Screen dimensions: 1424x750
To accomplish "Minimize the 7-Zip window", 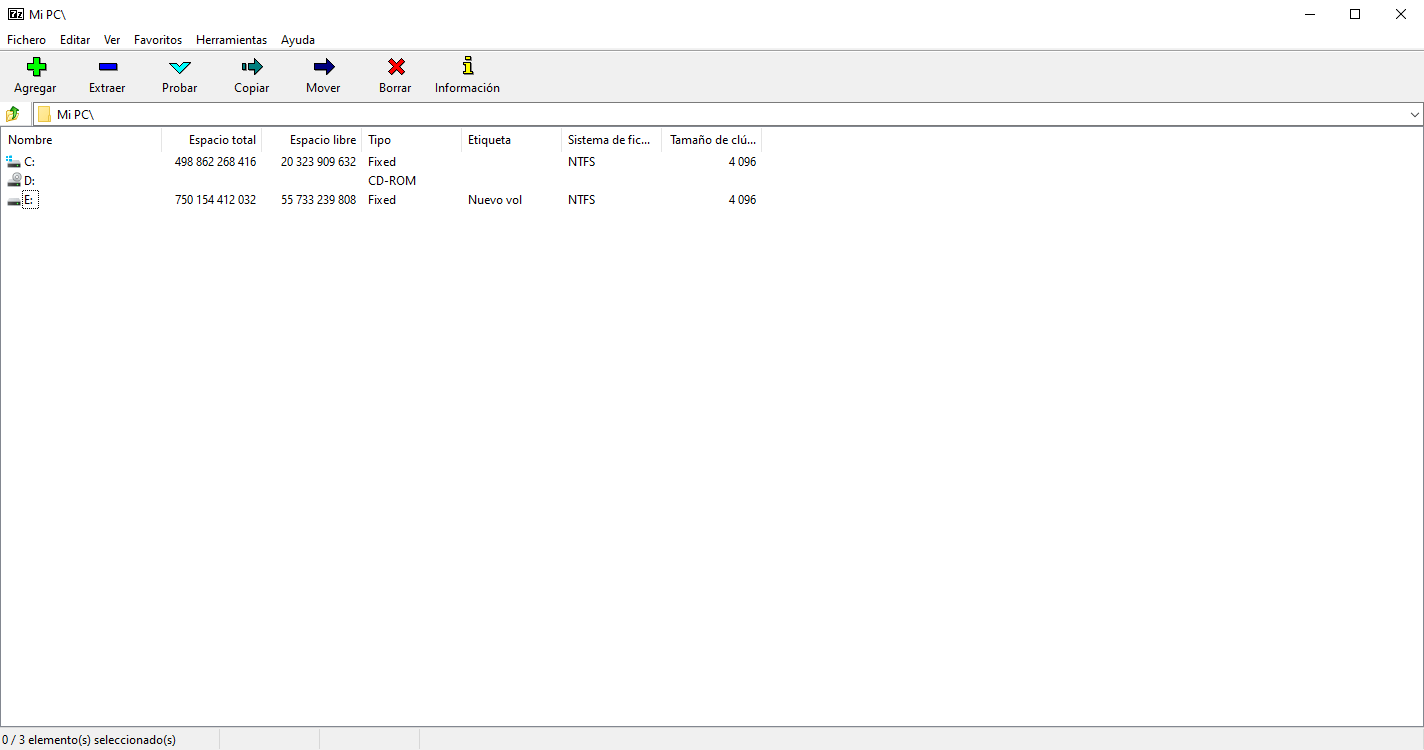I will [1310, 14].
